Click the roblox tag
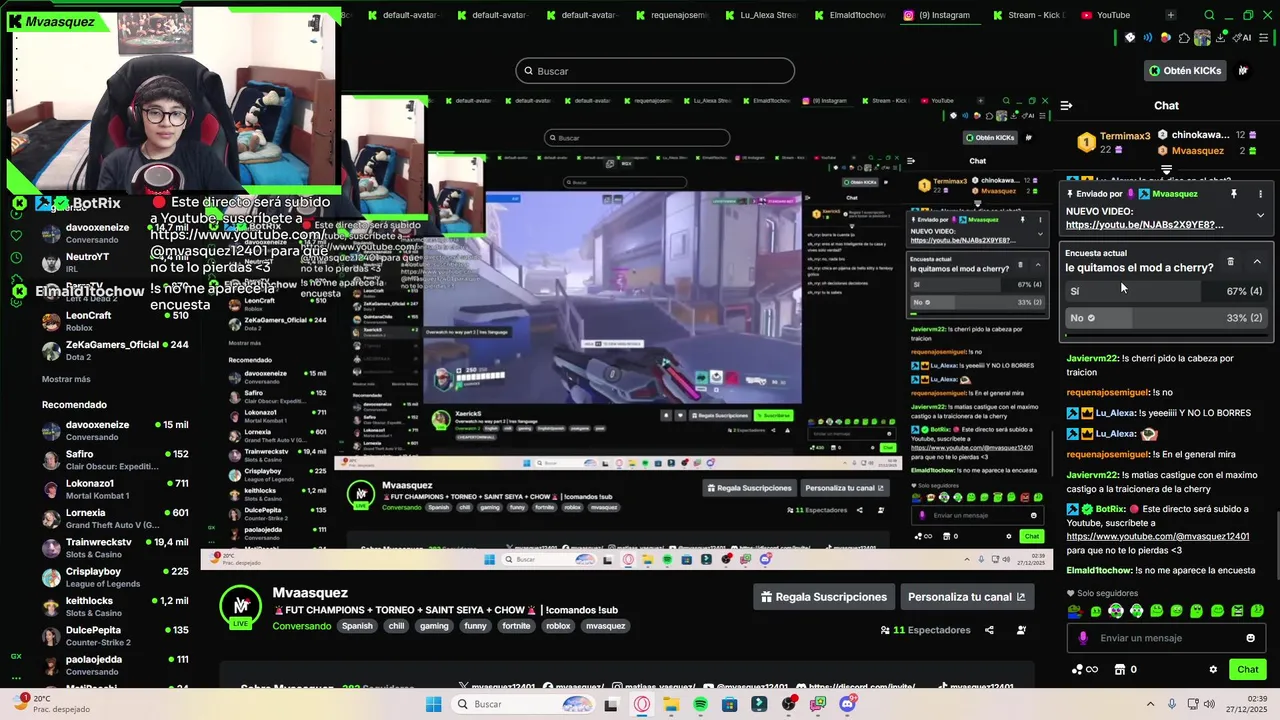The width and height of the screenshot is (1280, 720). pos(558,626)
